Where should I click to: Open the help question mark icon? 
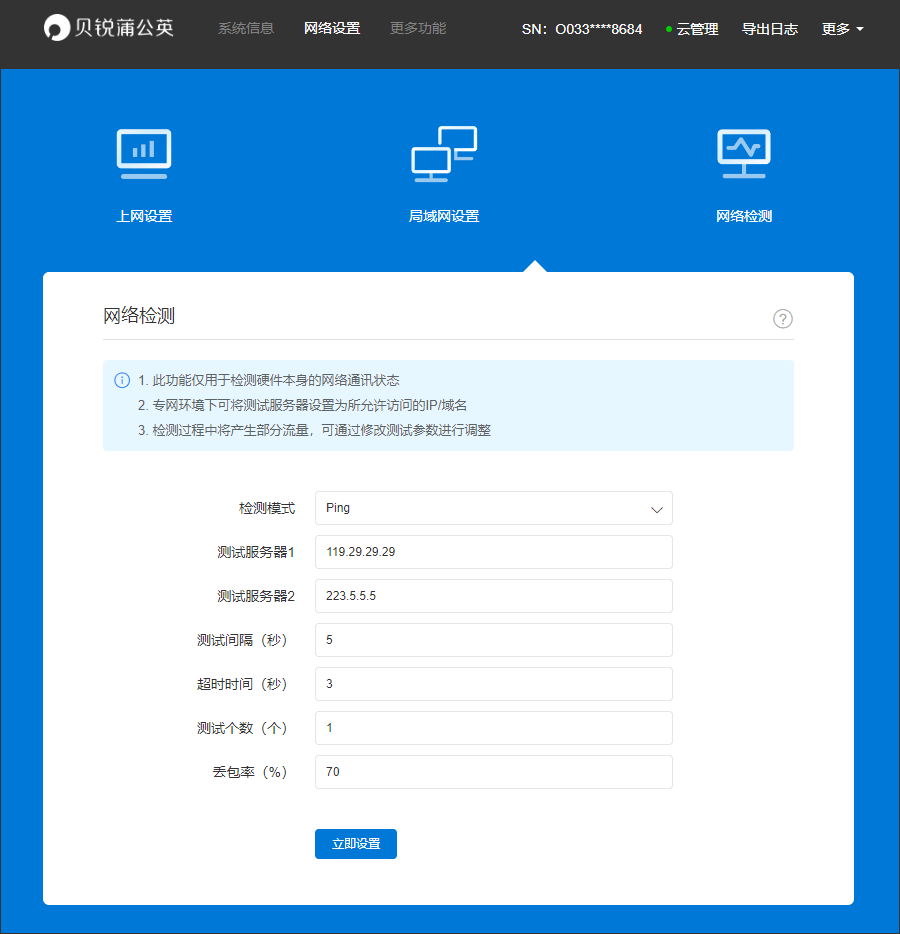(782, 319)
